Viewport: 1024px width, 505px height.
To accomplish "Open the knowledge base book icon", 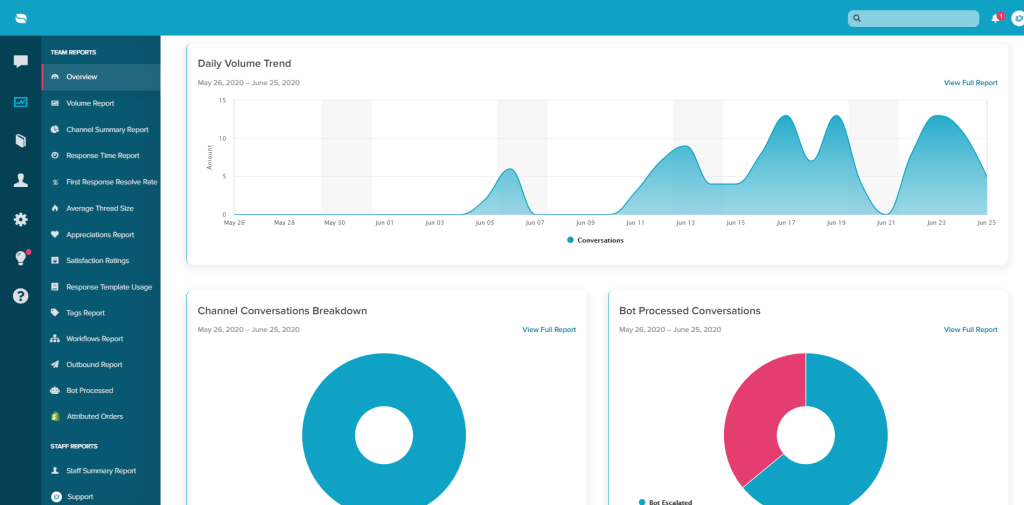I will [21, 140].
